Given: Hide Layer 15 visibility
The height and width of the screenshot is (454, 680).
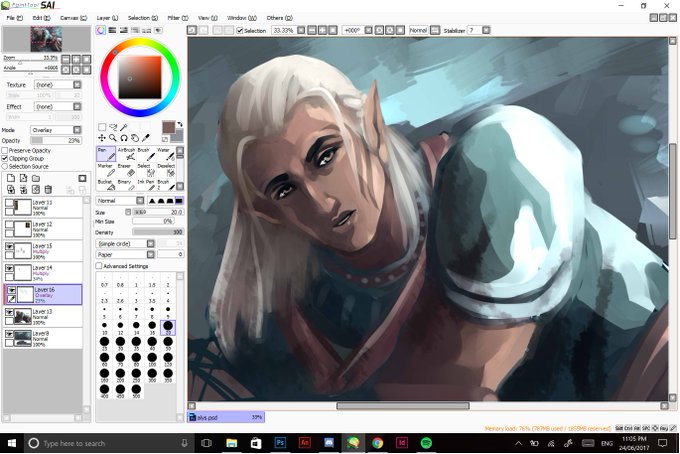Looking at the screenshot, I should (x=9, y=246).
